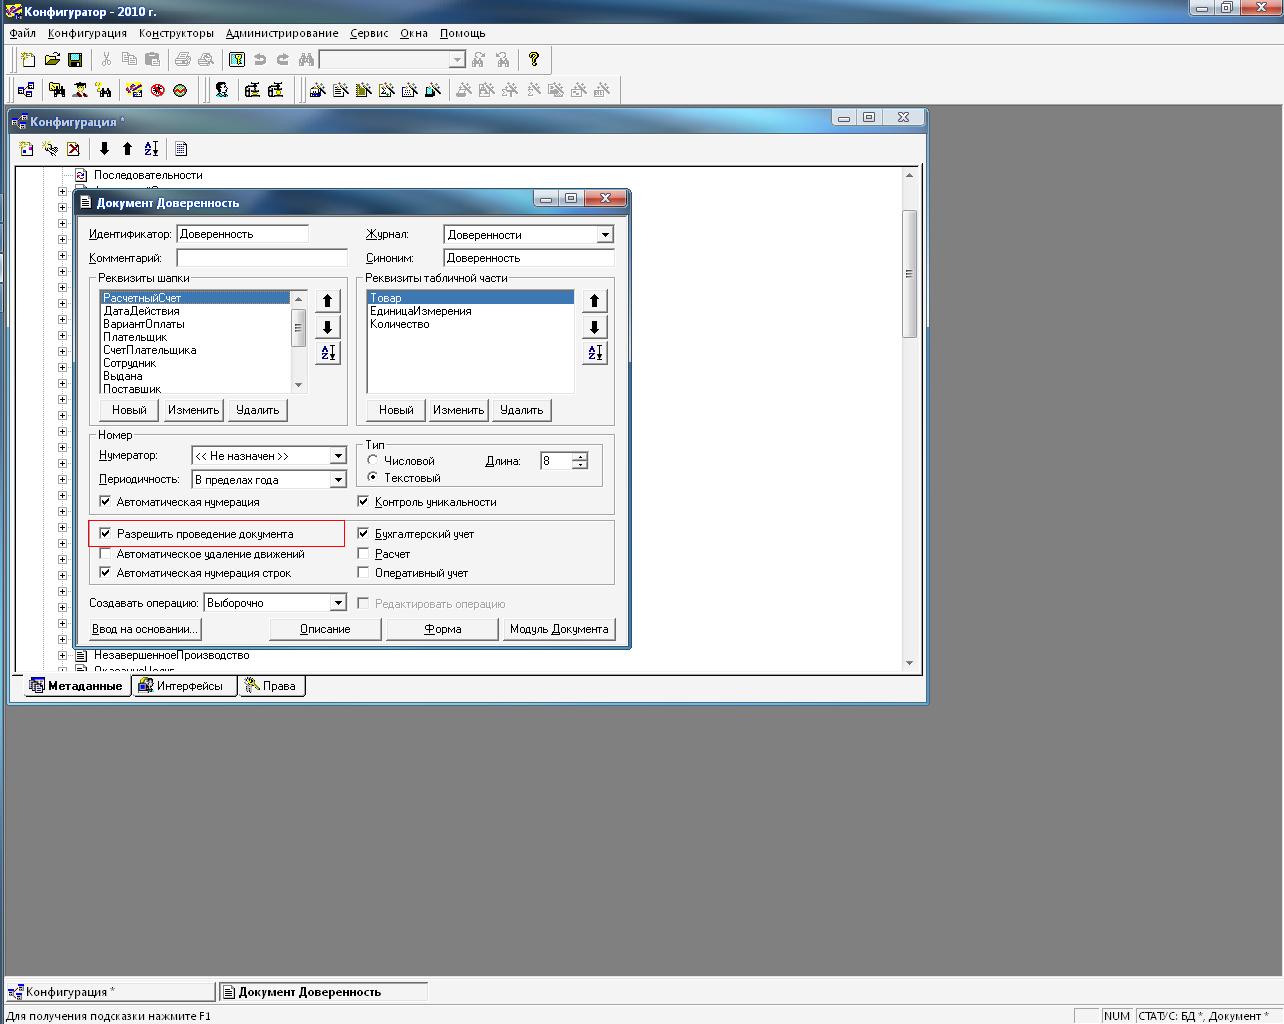Open the Периодичность dropdown
The width and height of the screenshot is (1284, 1024).
click(338, 480)
